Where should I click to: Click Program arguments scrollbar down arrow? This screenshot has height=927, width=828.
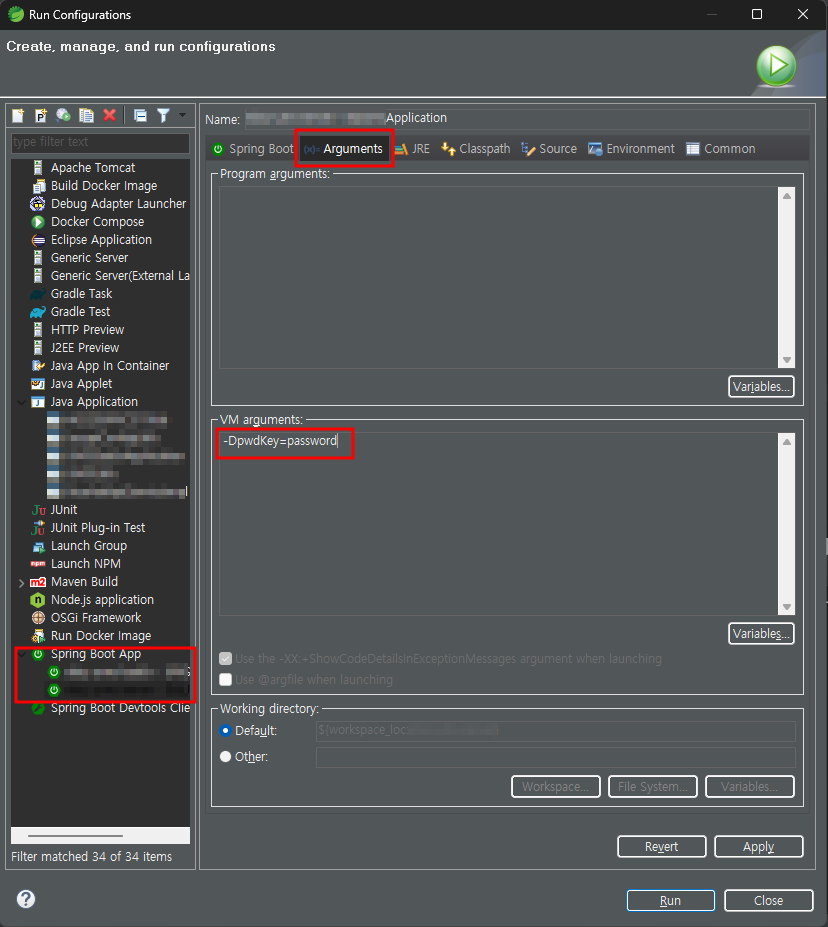pyautogui.click(x=787, y=360)
